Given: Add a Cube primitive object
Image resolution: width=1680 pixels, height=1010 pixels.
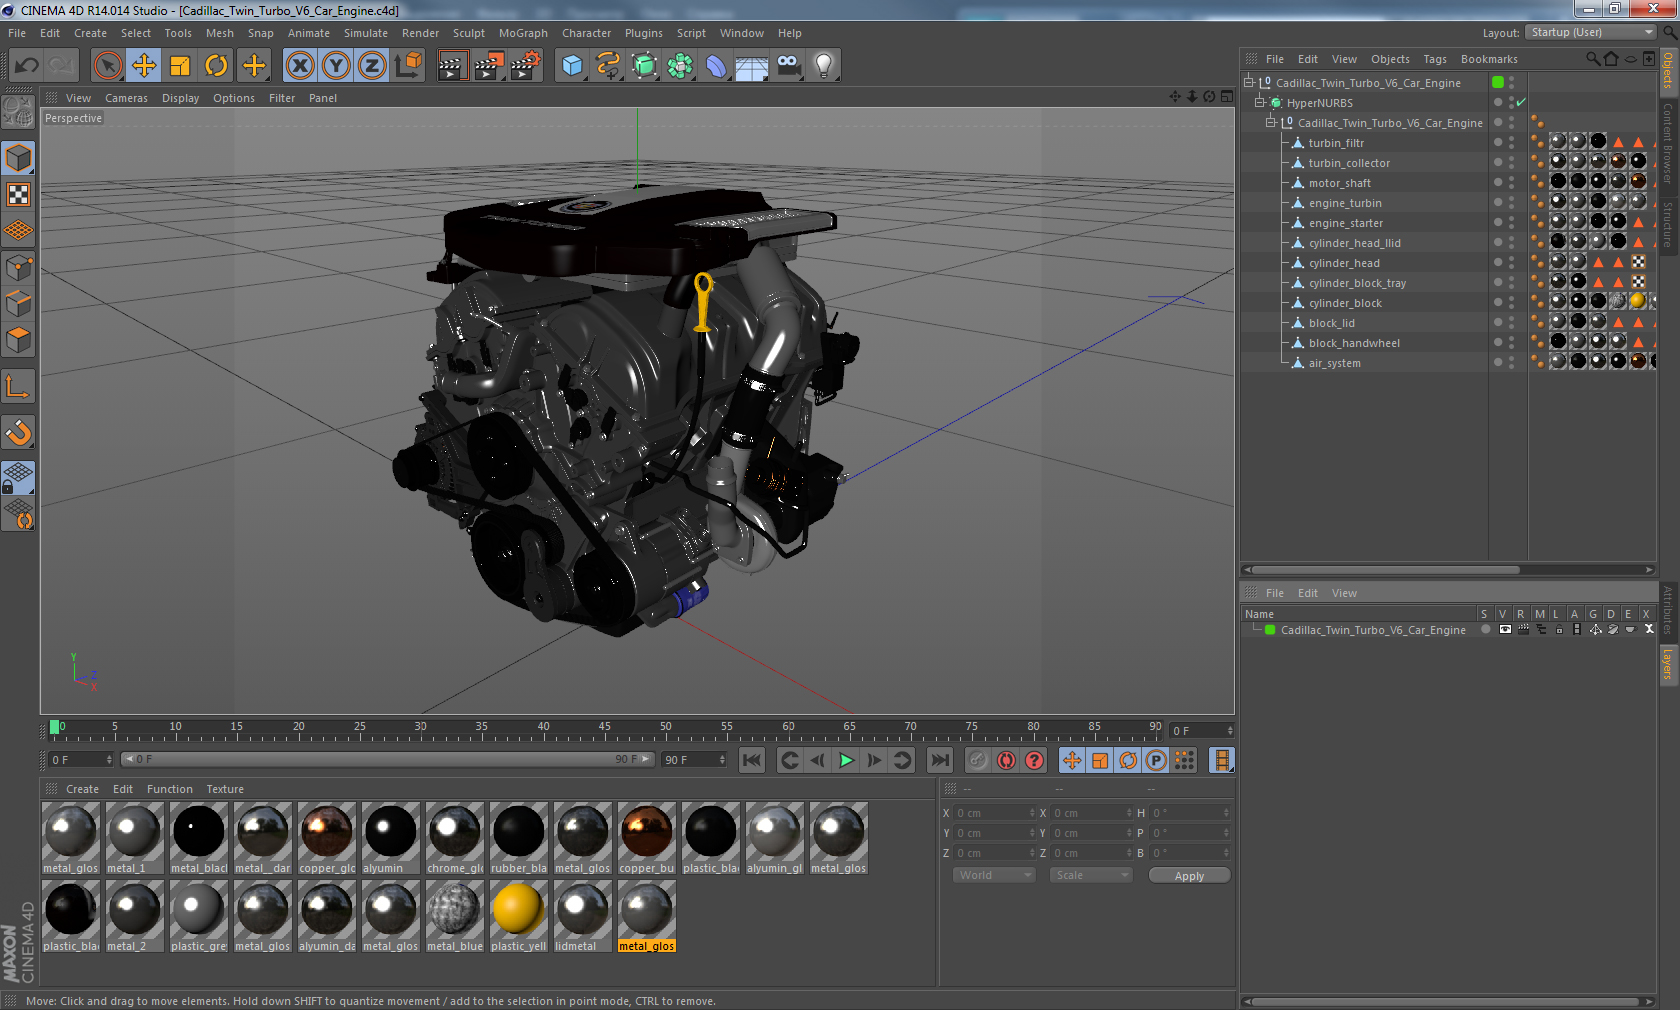Looking at the screenshot, I should click(572, 66).
